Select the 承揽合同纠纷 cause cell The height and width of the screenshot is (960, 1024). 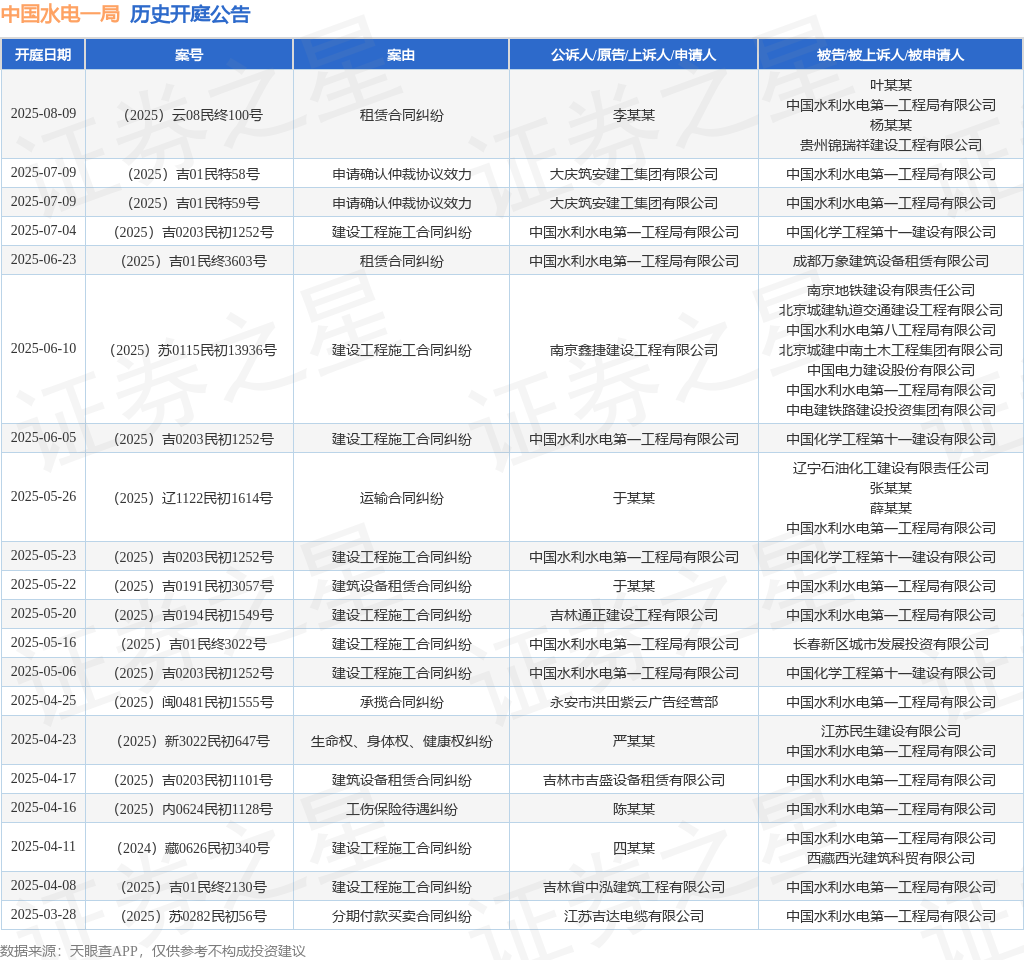tap(401, 703)
